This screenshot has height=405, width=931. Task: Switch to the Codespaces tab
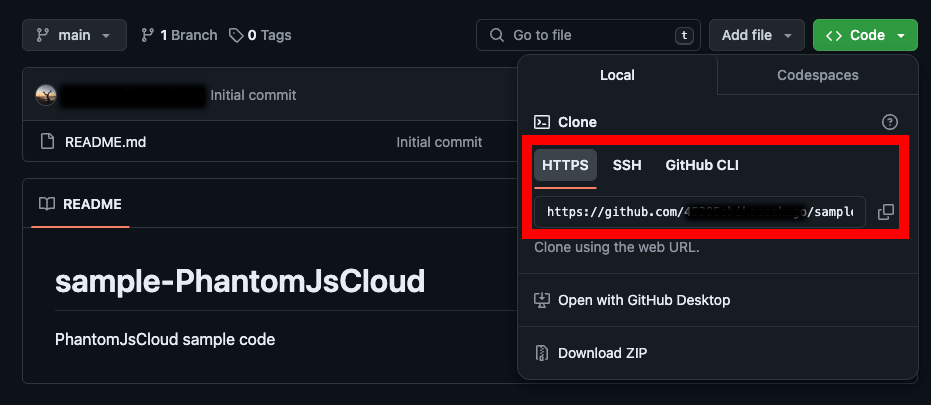tap(817, 75)
